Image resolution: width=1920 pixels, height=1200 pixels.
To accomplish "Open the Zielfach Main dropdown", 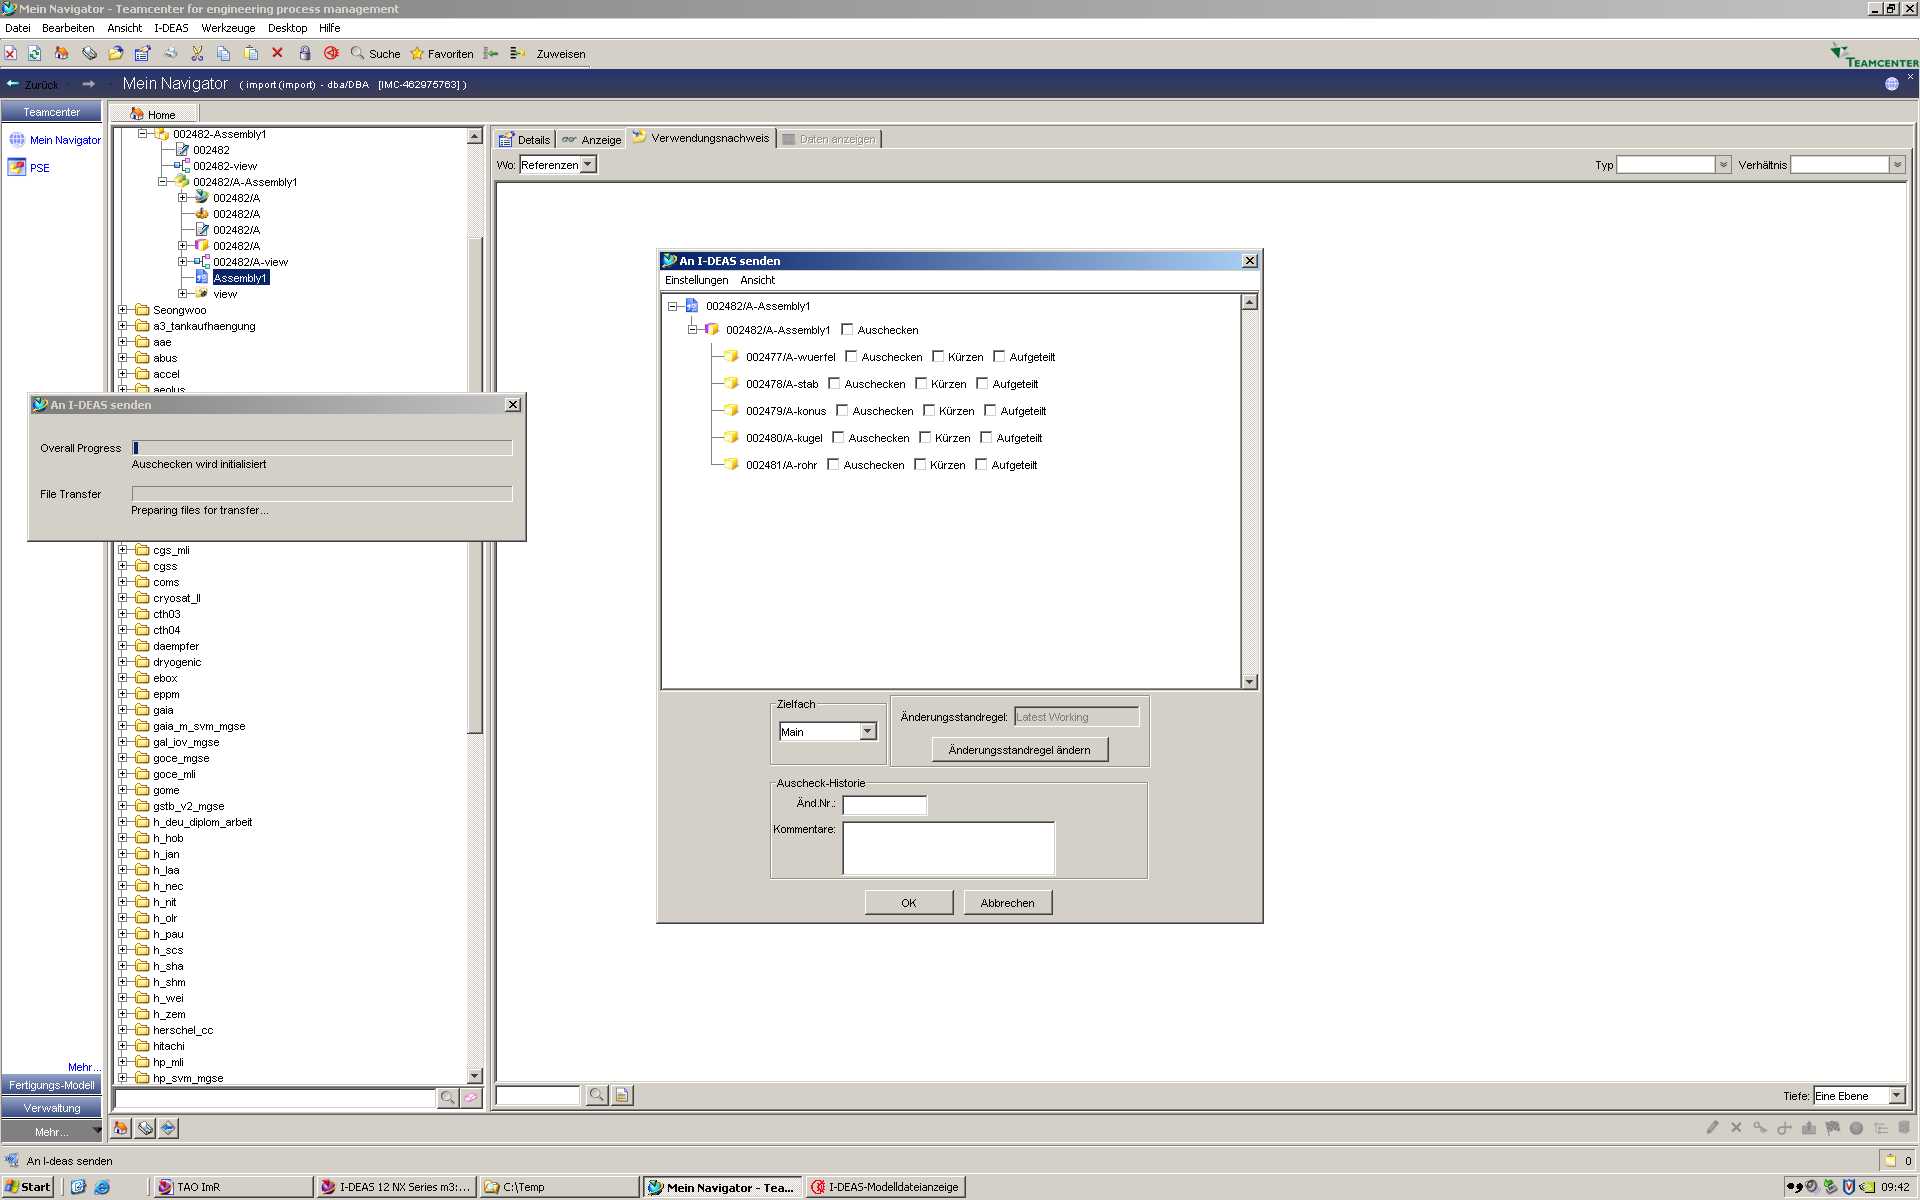I will (868, 732).
